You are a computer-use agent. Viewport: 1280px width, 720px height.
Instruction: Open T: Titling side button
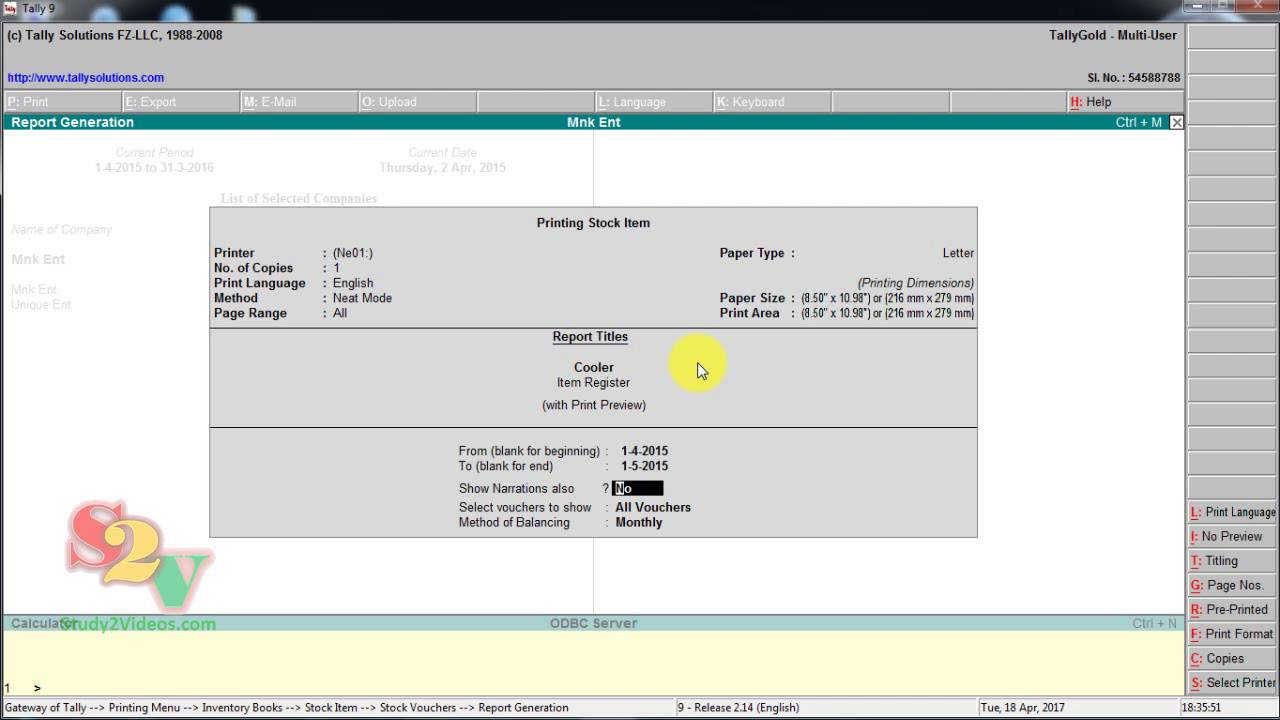1233,561
